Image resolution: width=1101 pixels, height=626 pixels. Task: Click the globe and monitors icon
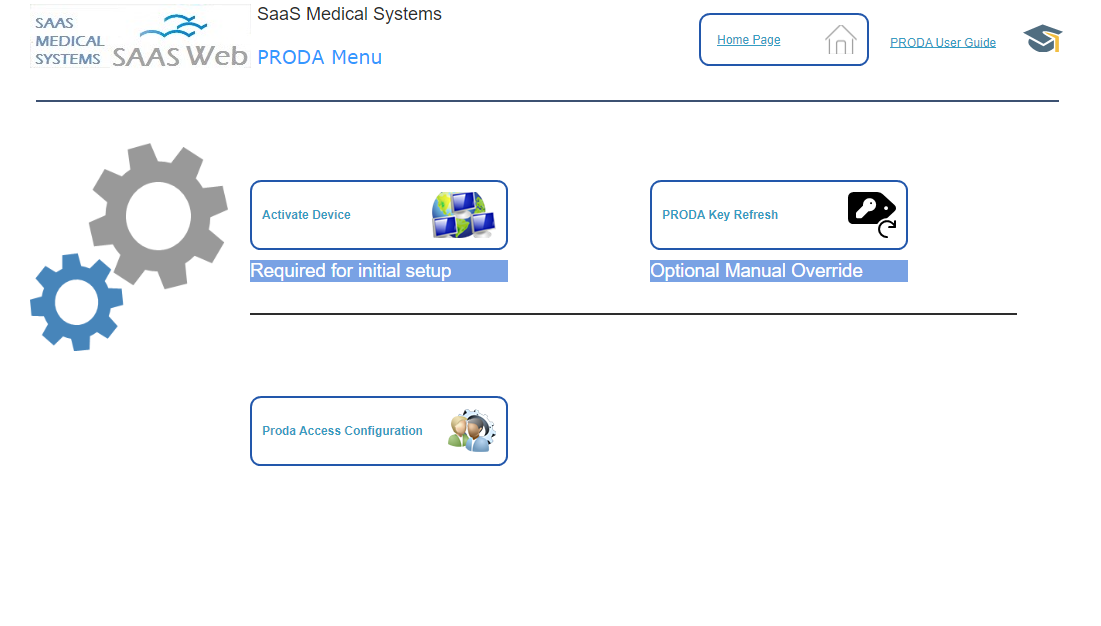(463, 215)
